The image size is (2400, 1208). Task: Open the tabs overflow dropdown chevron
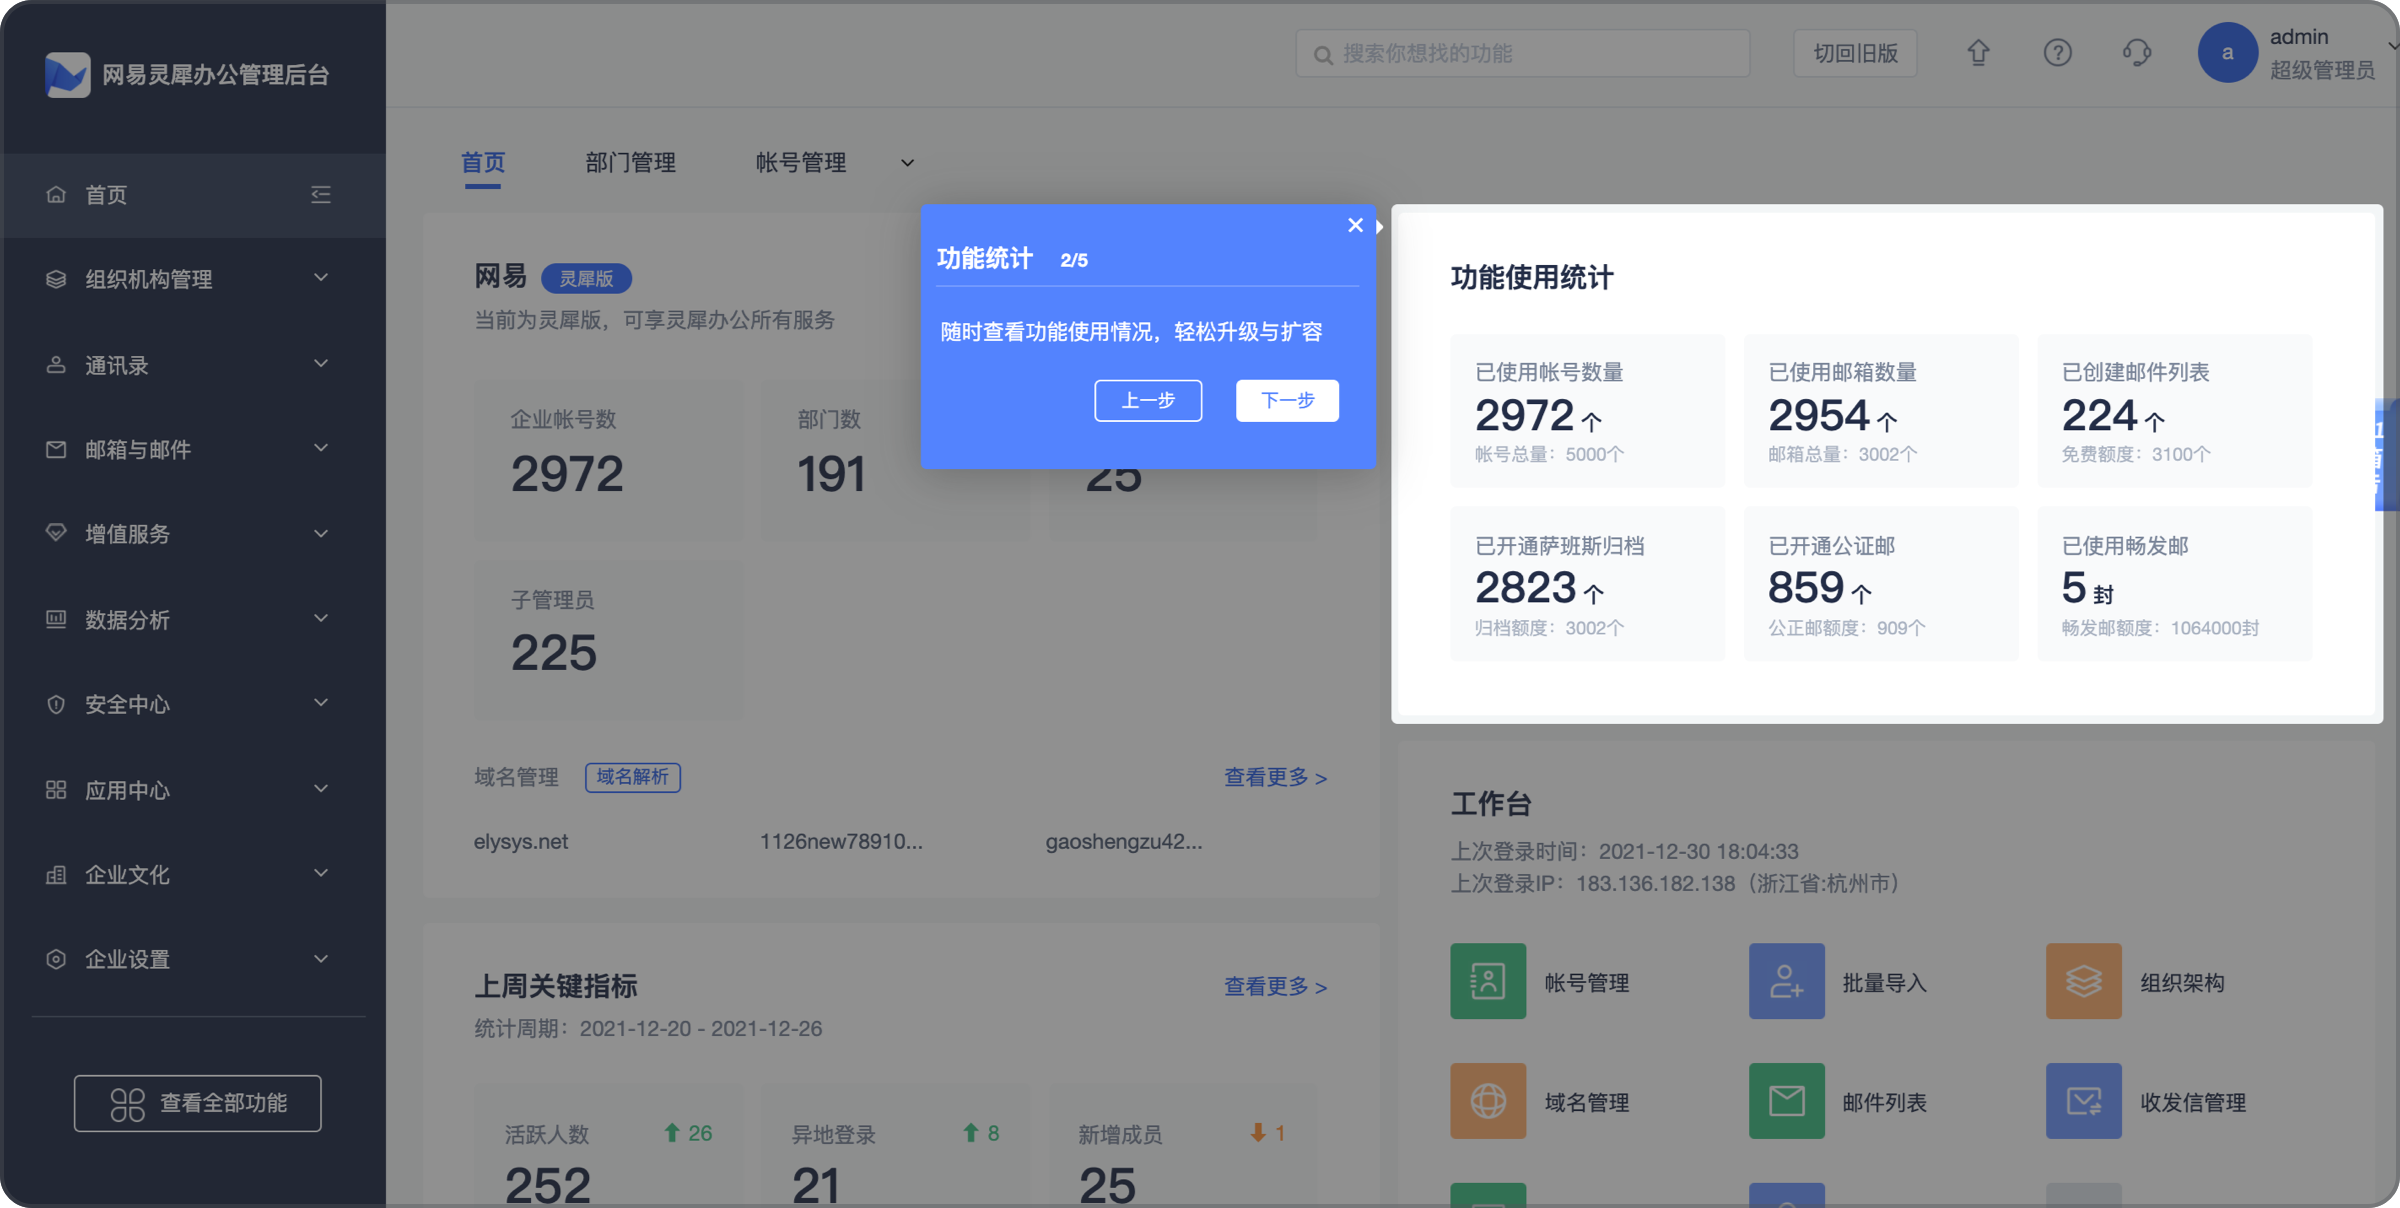coord(907,163)
